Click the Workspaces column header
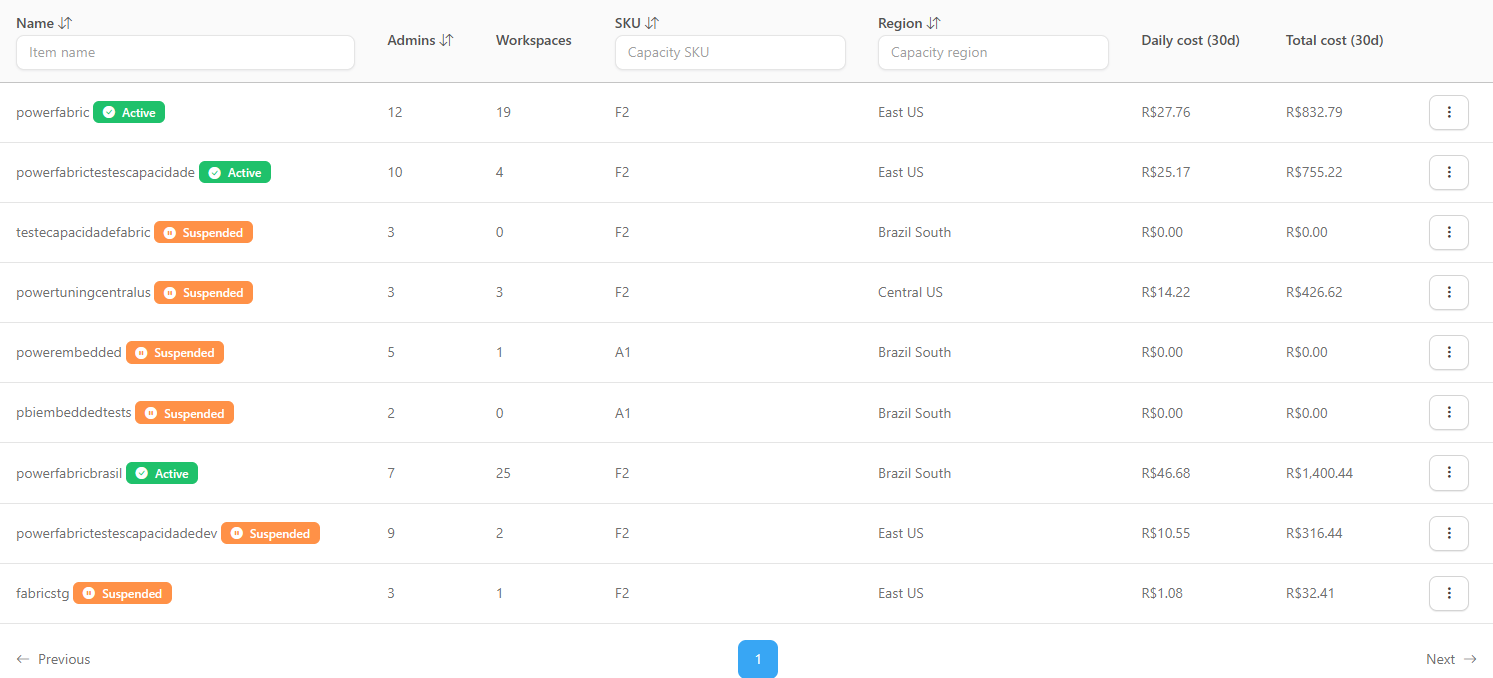This screenshot has width=1493, height=678. (534, 40)
